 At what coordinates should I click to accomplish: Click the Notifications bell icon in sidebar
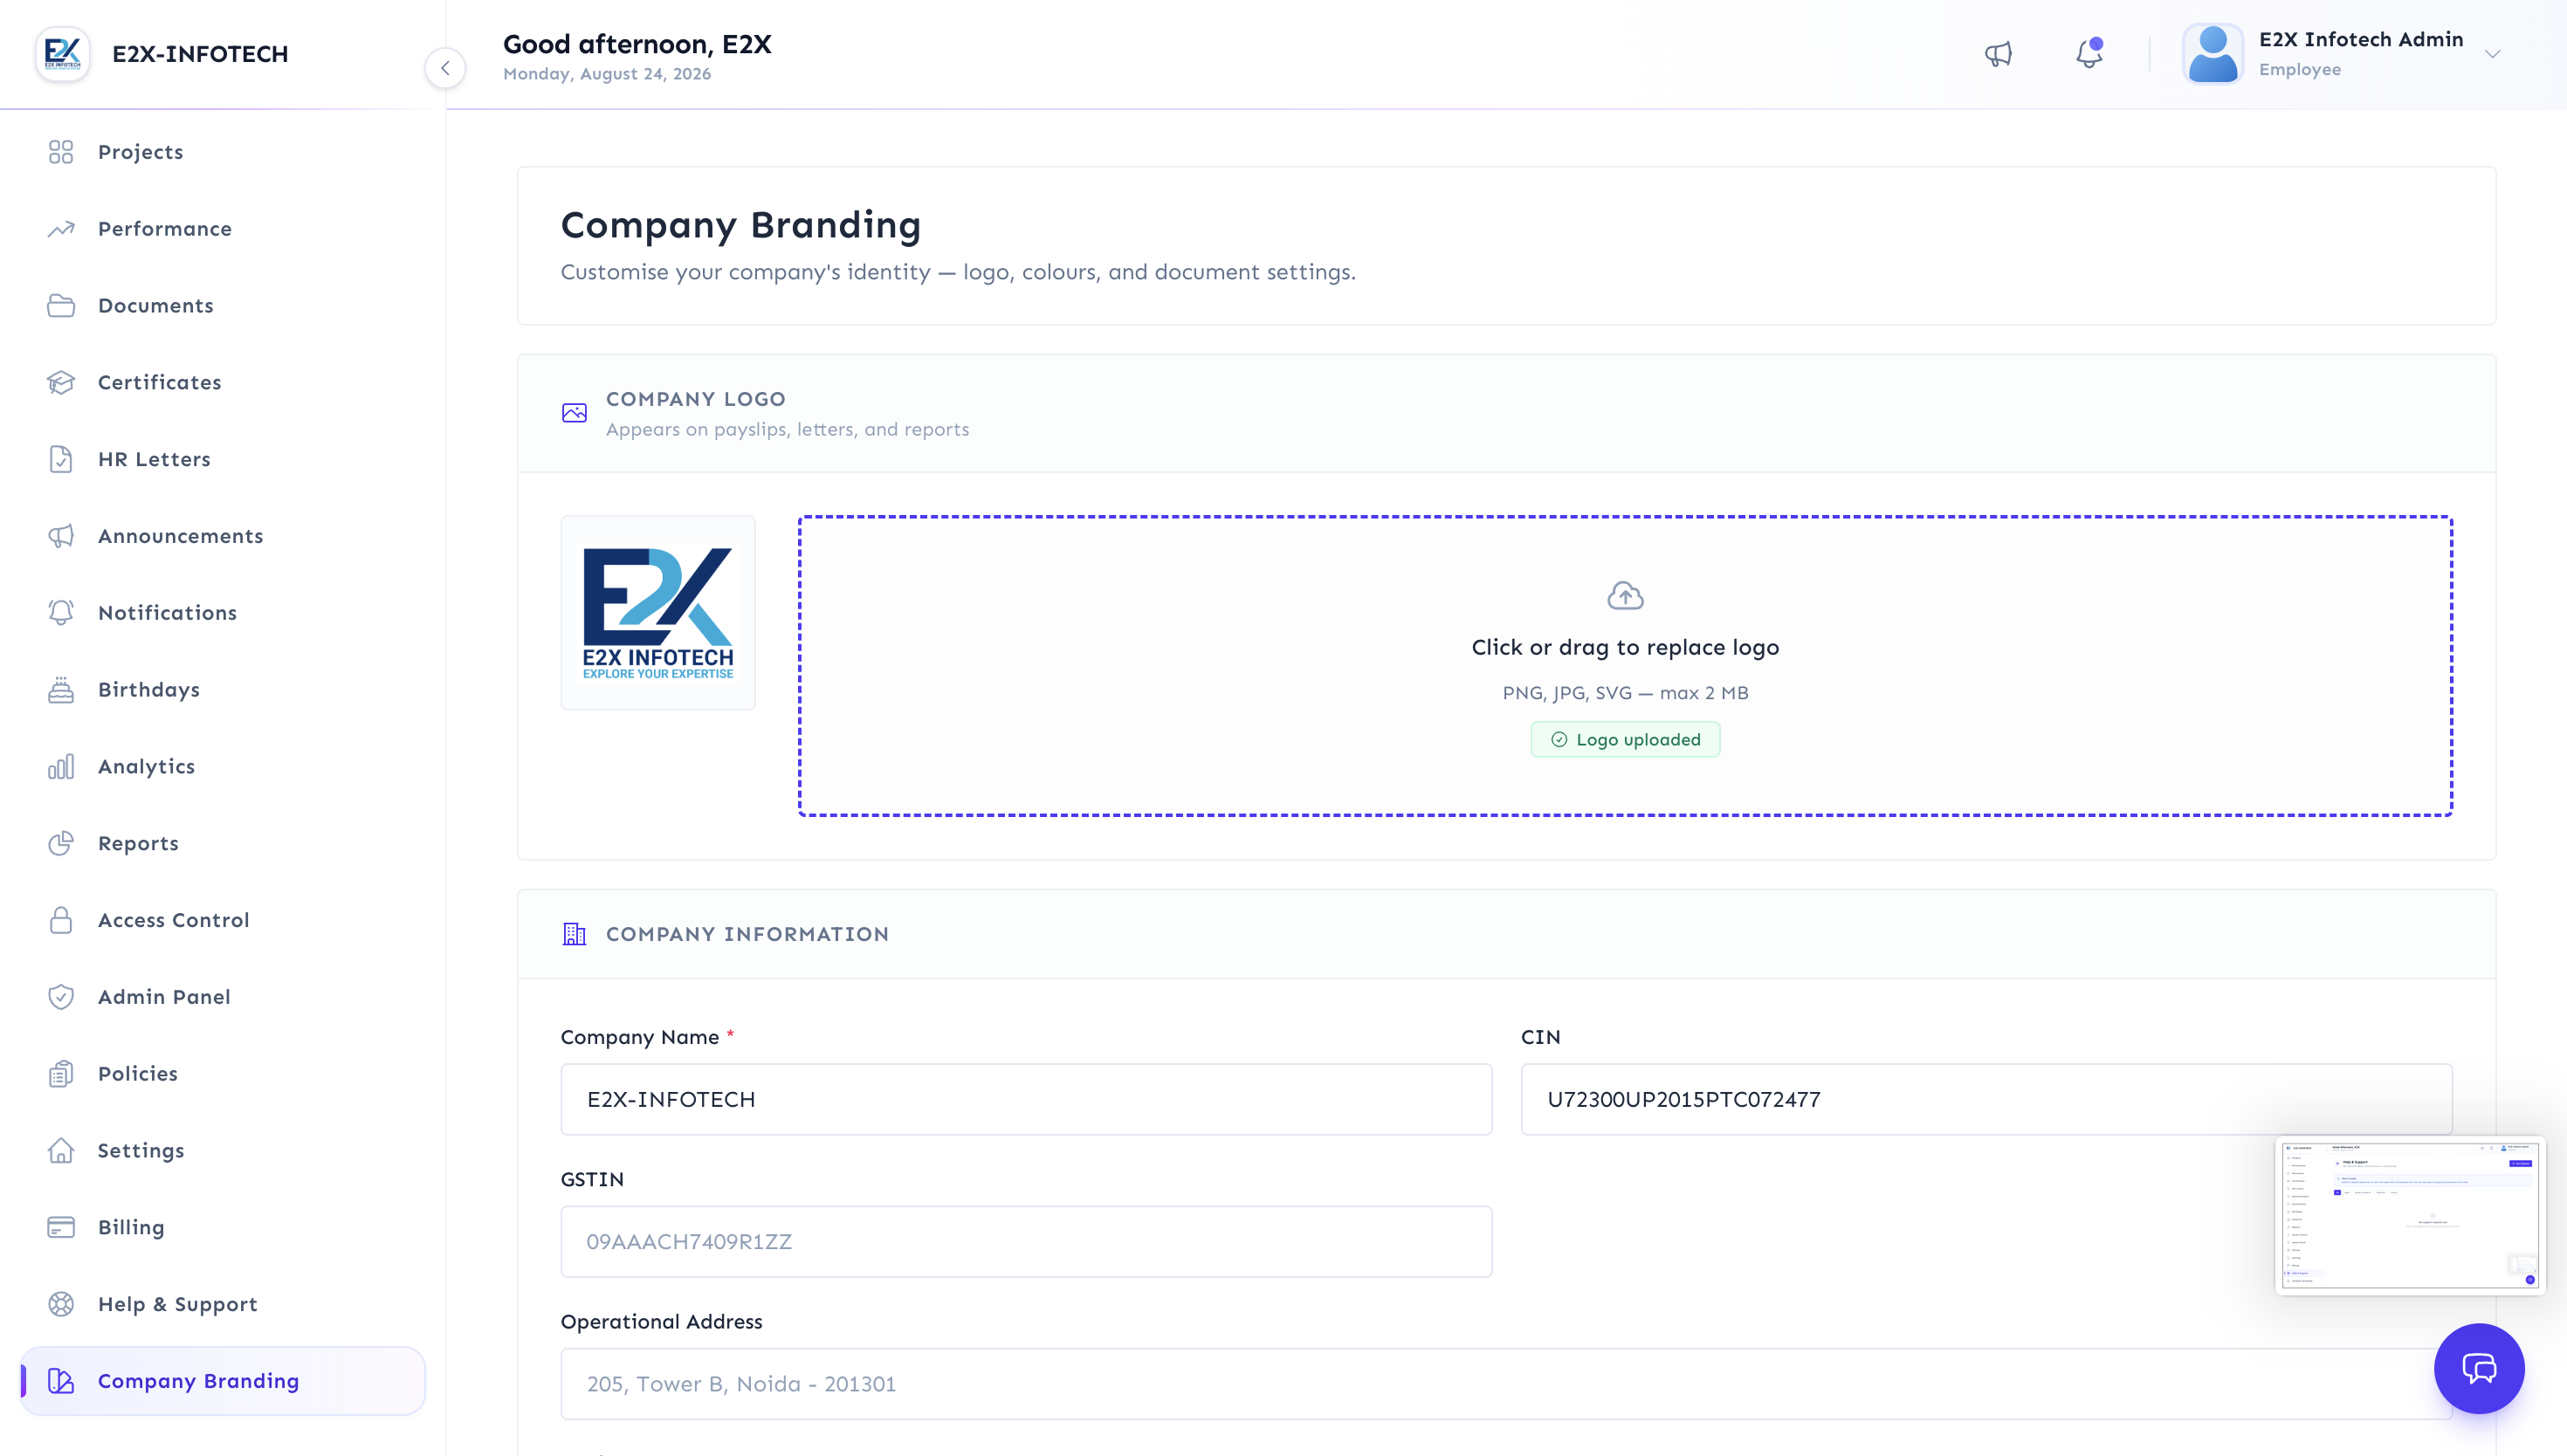click(61, 613)
